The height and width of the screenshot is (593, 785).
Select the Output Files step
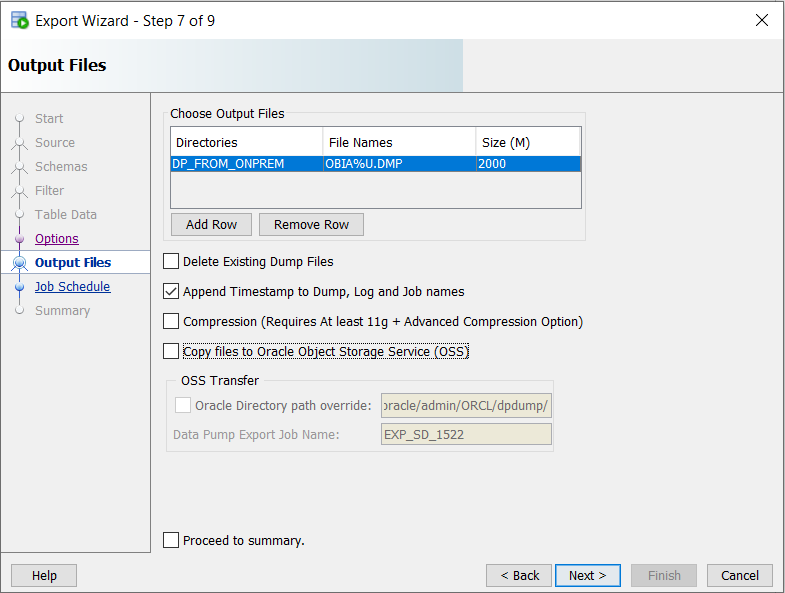(73, 262)
